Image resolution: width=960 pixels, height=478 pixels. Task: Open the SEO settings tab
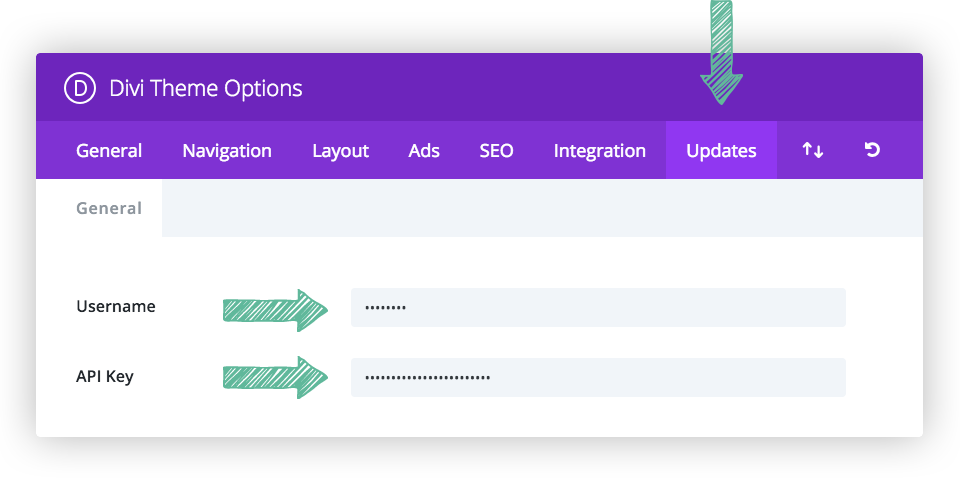point(496,151)
